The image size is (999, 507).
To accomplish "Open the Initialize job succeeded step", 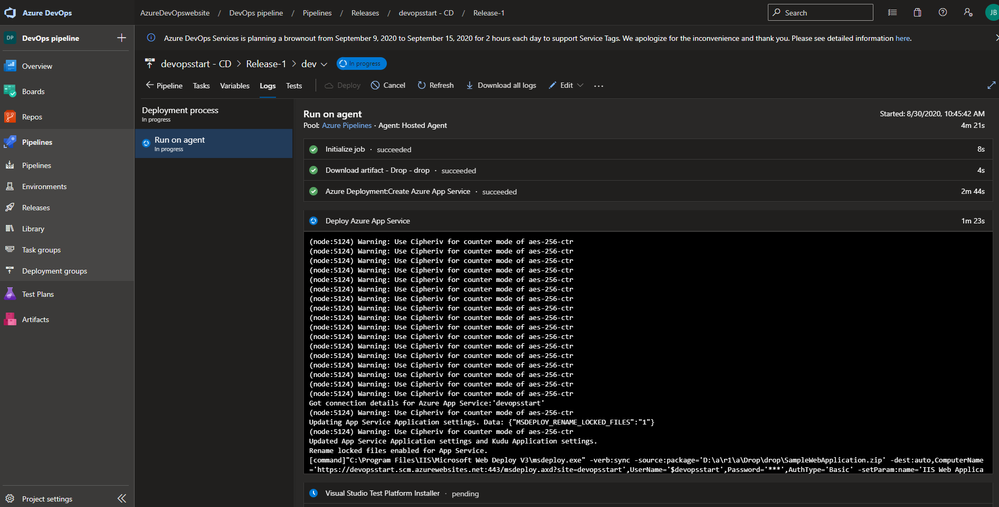I will [647, 149].
